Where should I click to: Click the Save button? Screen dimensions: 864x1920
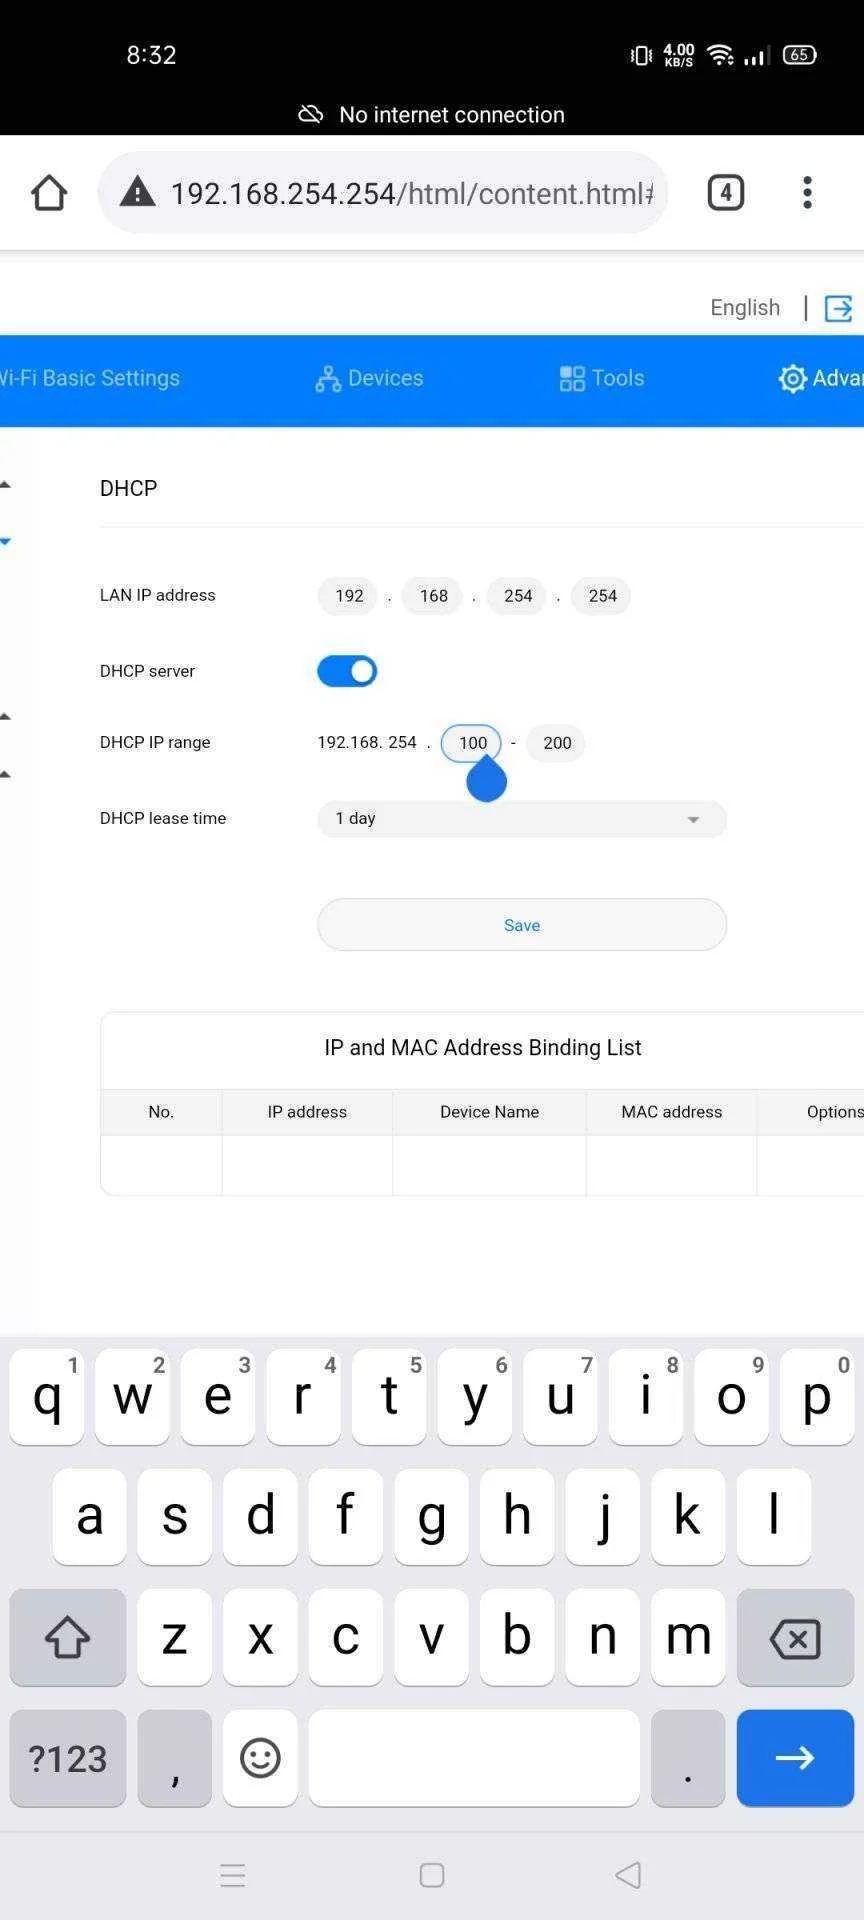point(522,925)
